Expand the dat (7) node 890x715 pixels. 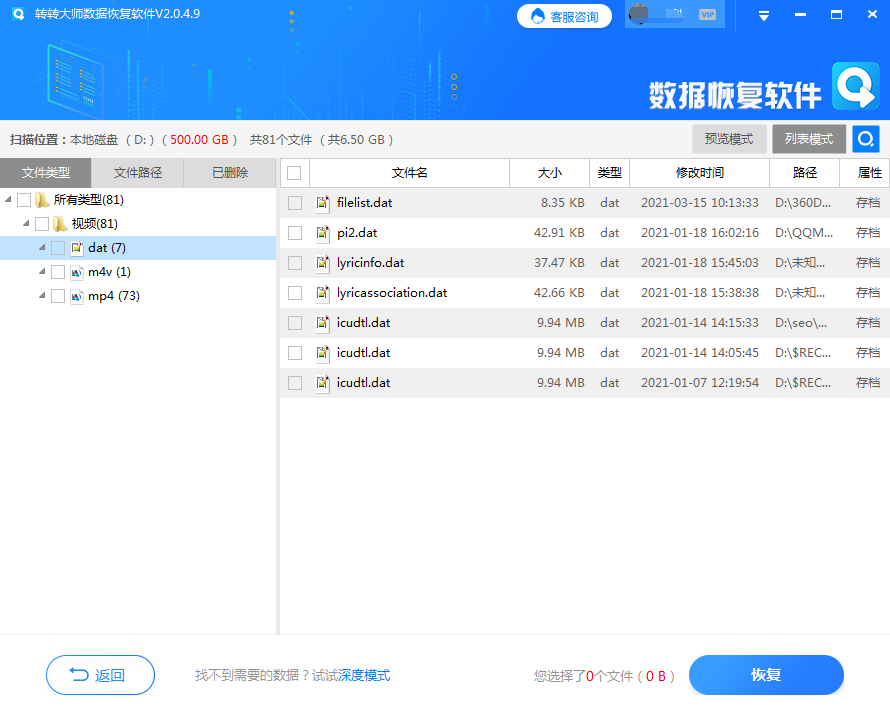(x=42, y=246)
